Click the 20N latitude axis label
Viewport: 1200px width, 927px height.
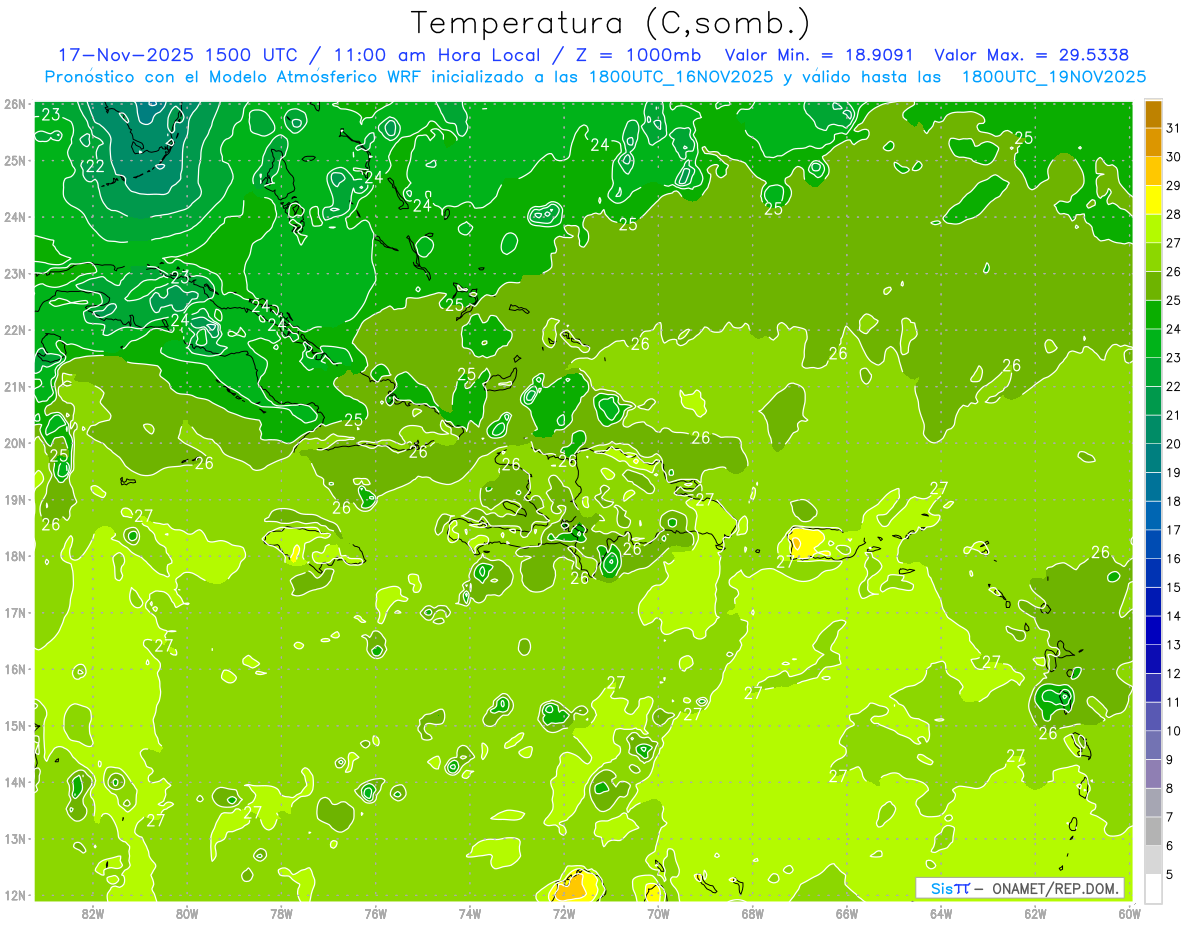tap(15, 443)
